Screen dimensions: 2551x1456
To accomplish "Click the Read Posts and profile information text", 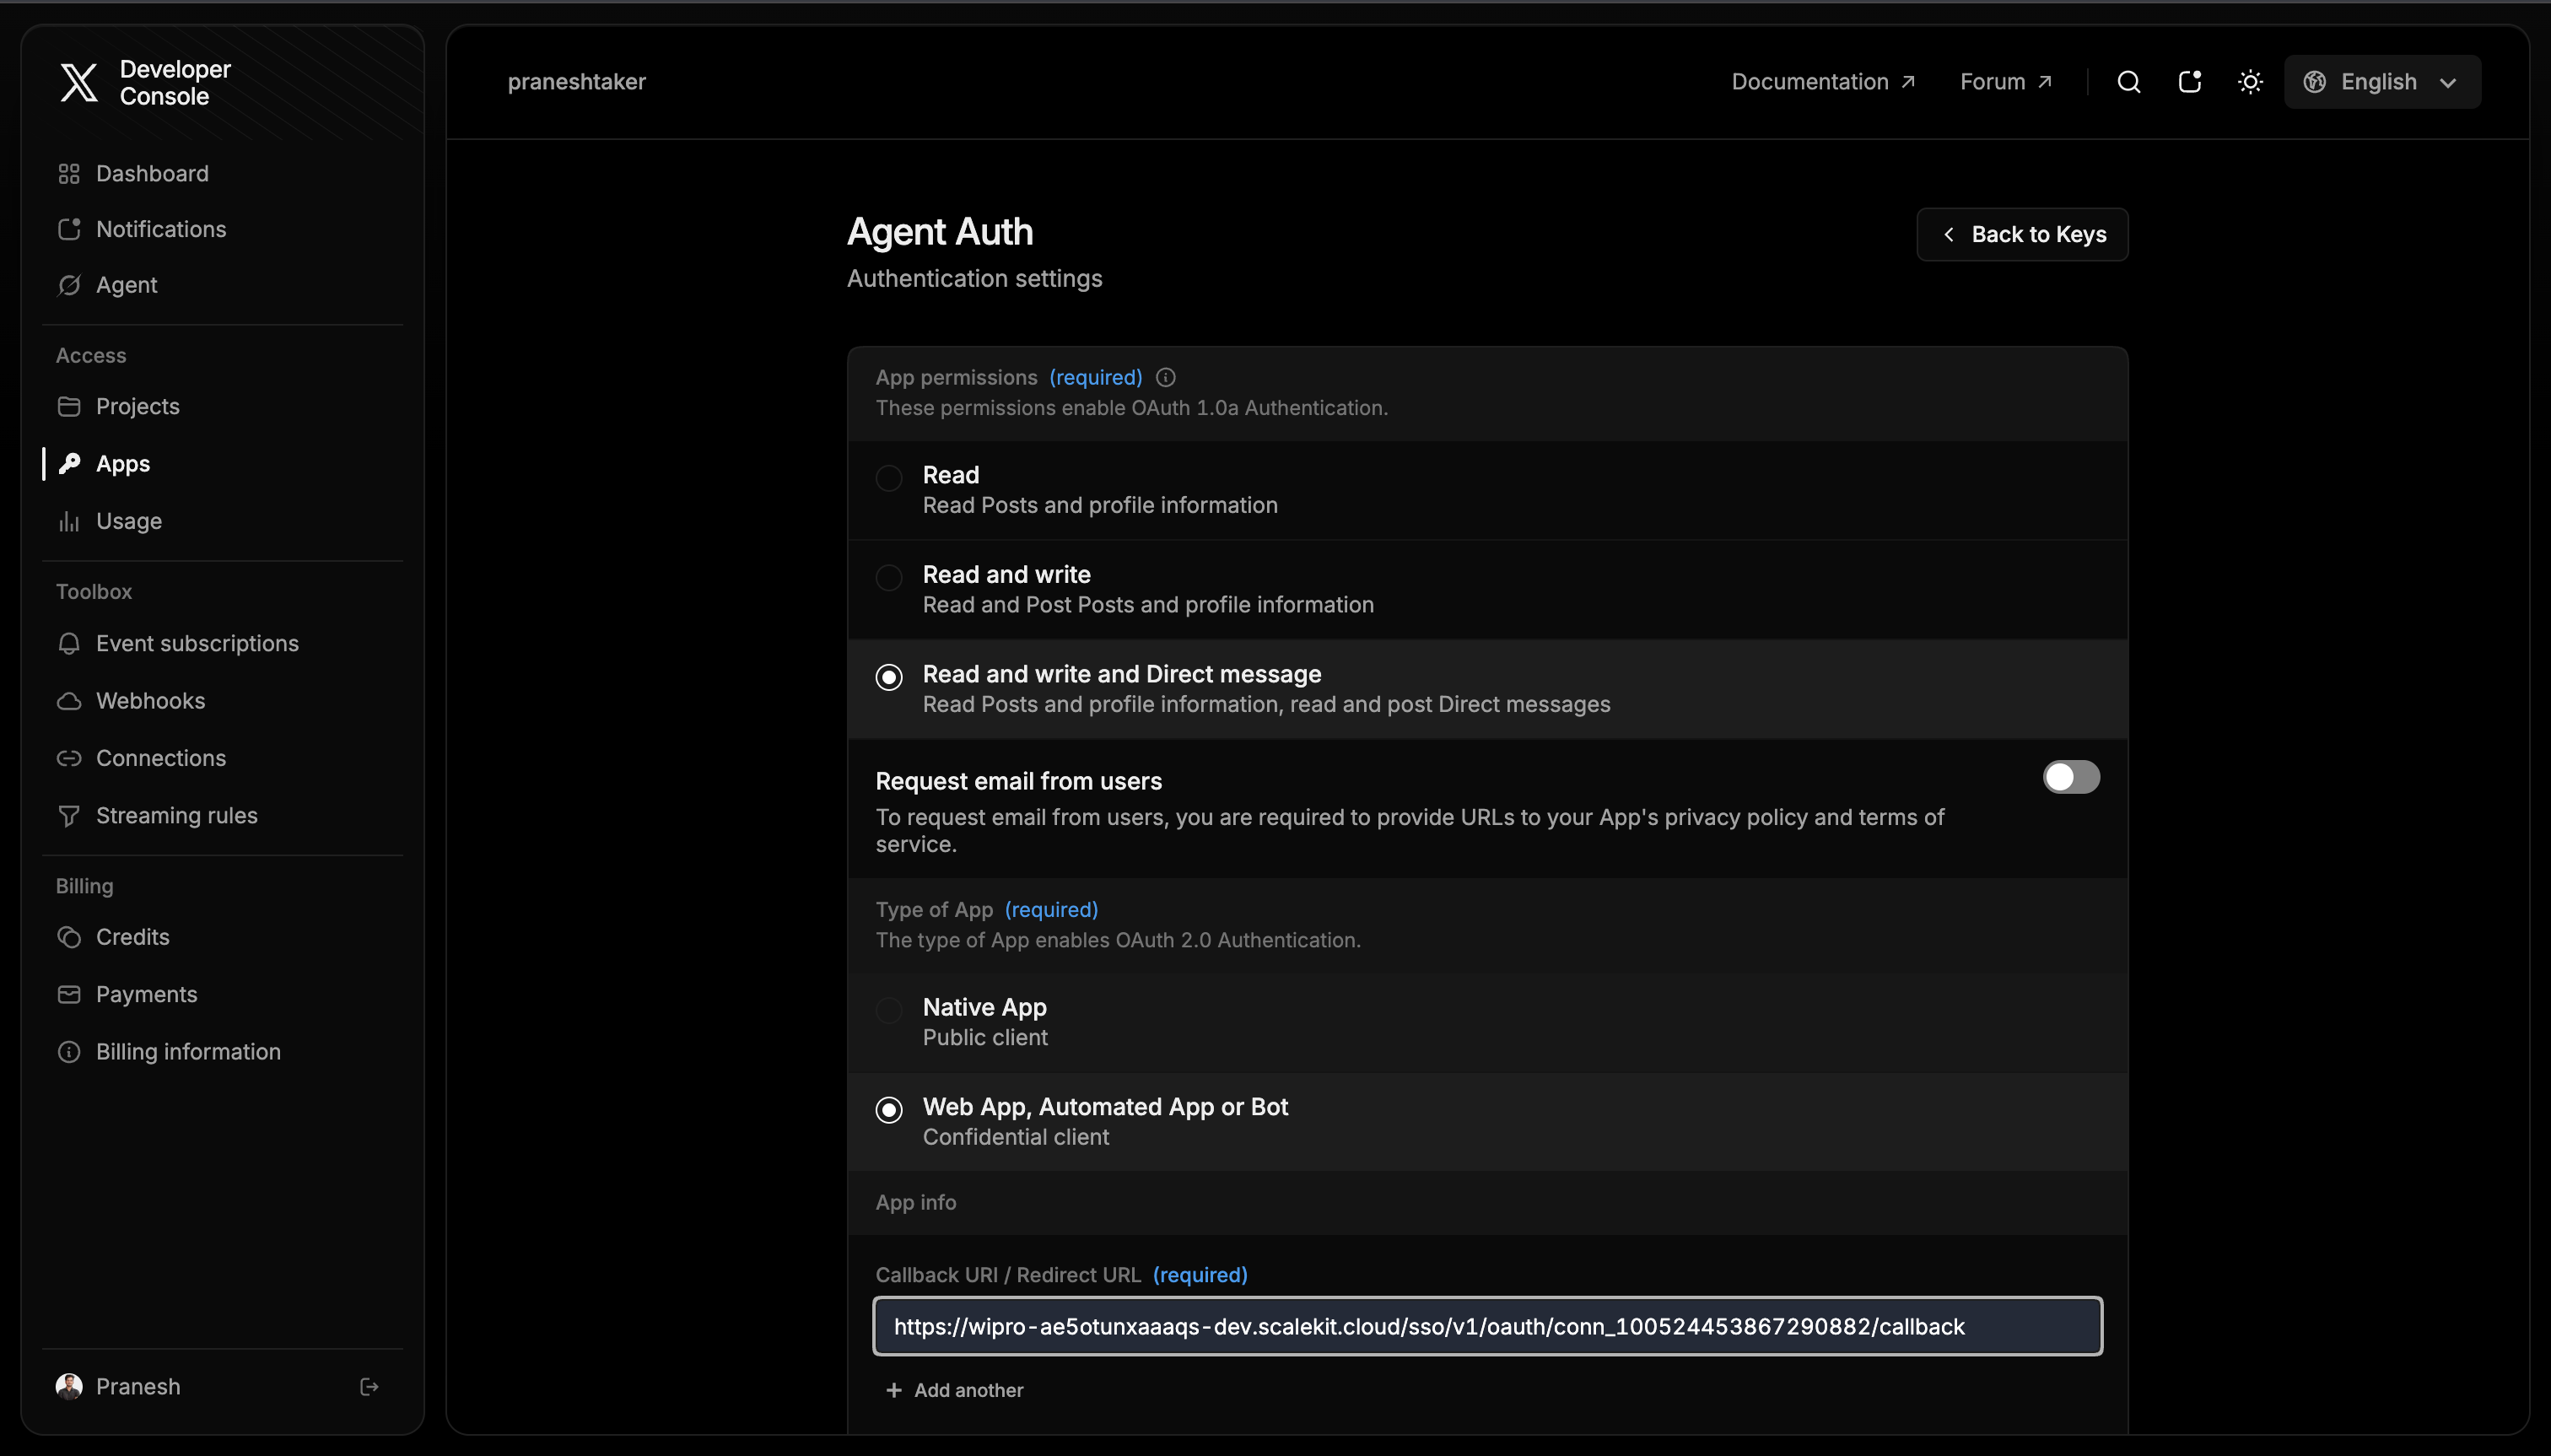I will pyautogui.click(x=1099, y=505).
